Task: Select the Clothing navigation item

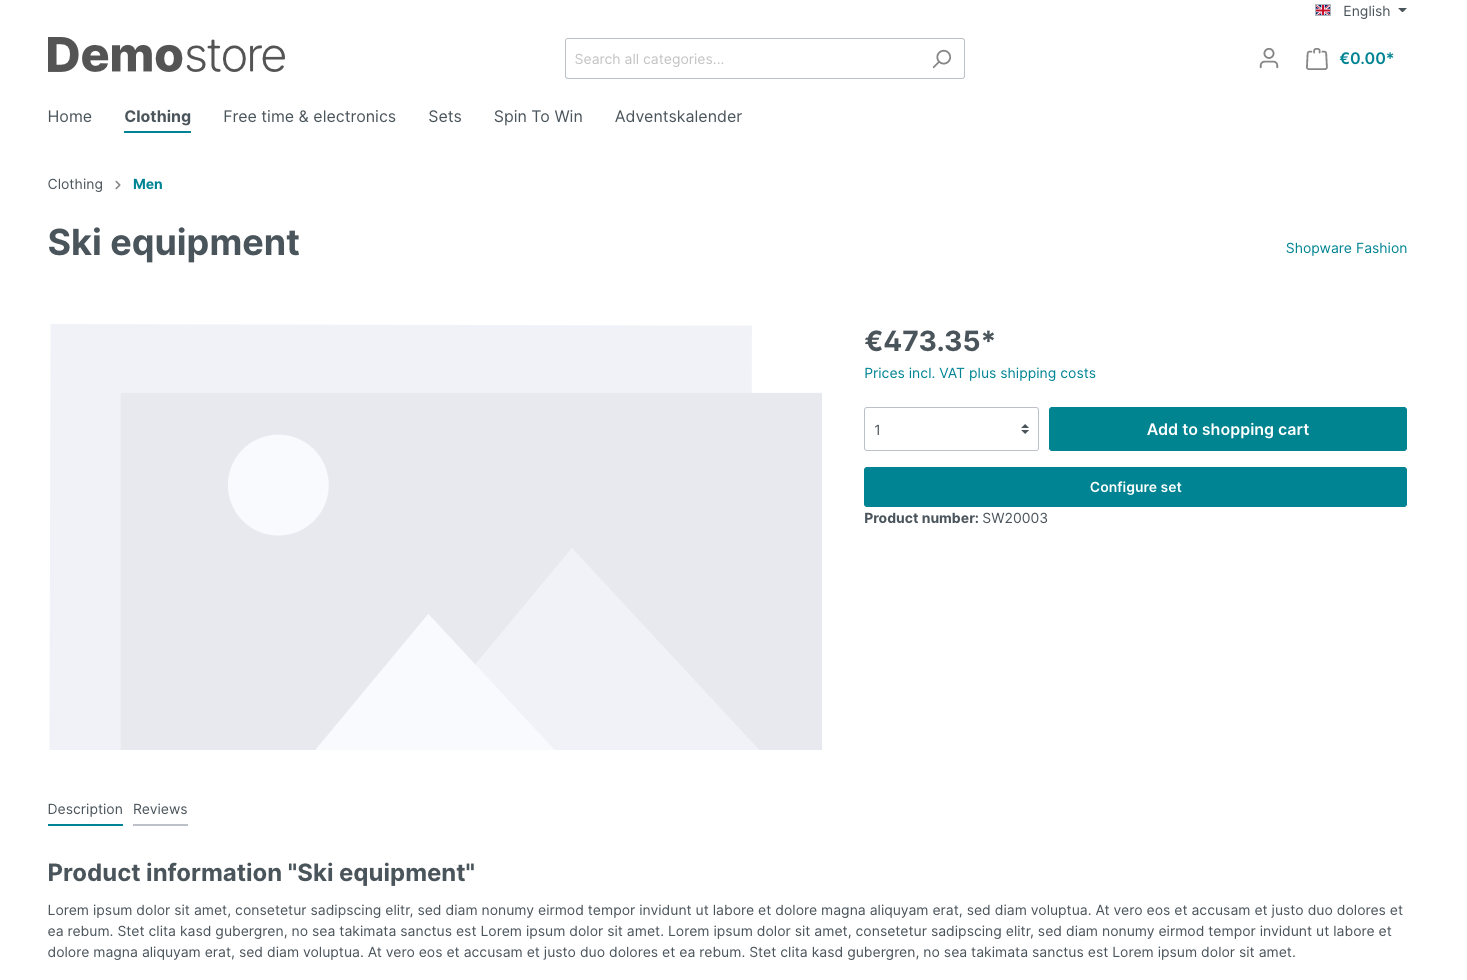Action: pos(158,117)
